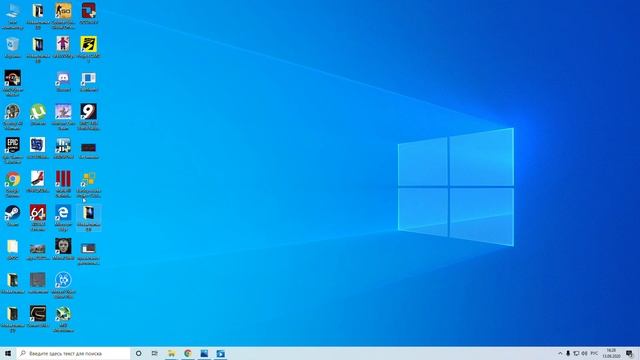Viewport: 640px width, 360px height.
Task: Select the grey square image thumbnail
Action: pyautogui.click(x=38, y=280)
